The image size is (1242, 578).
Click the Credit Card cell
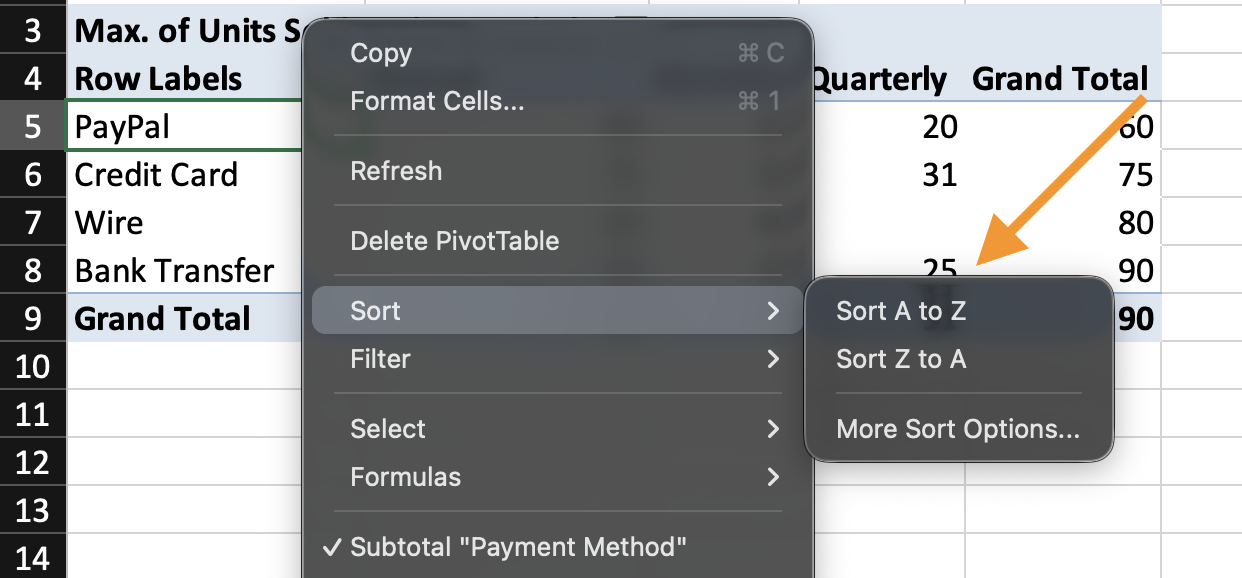(x=156, y=175)
